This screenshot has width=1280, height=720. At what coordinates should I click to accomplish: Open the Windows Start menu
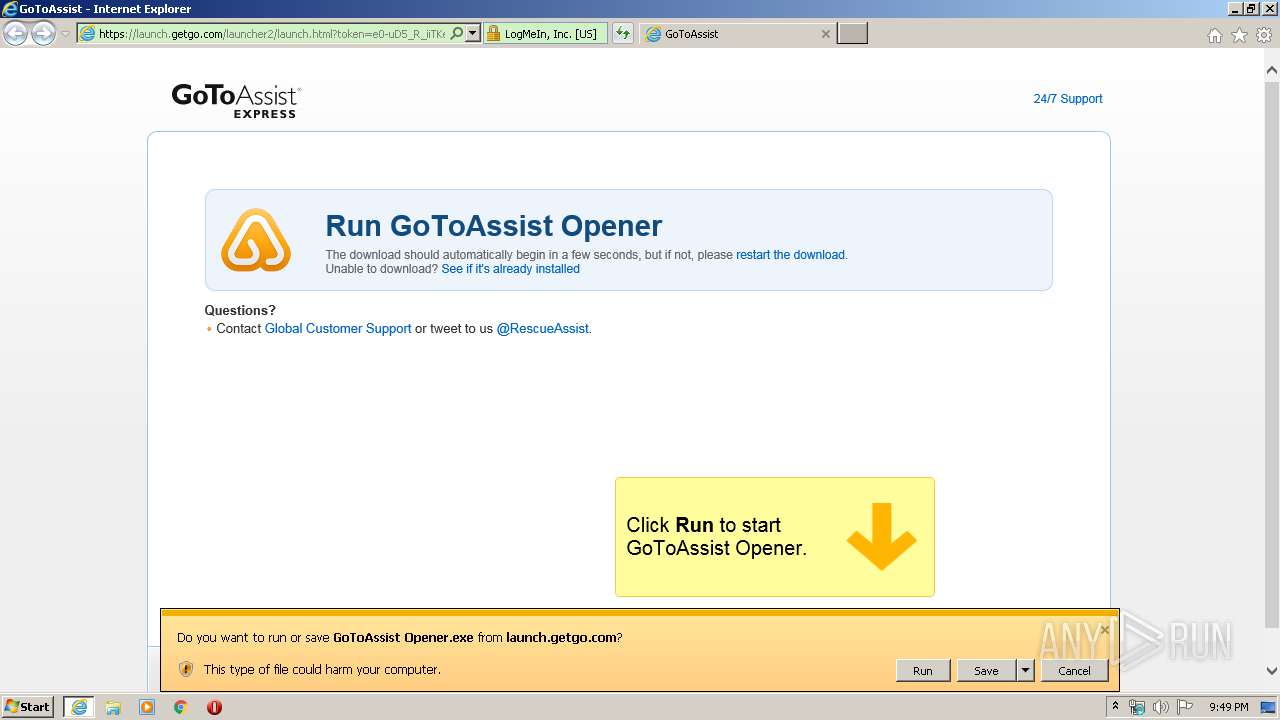[28, 707]
